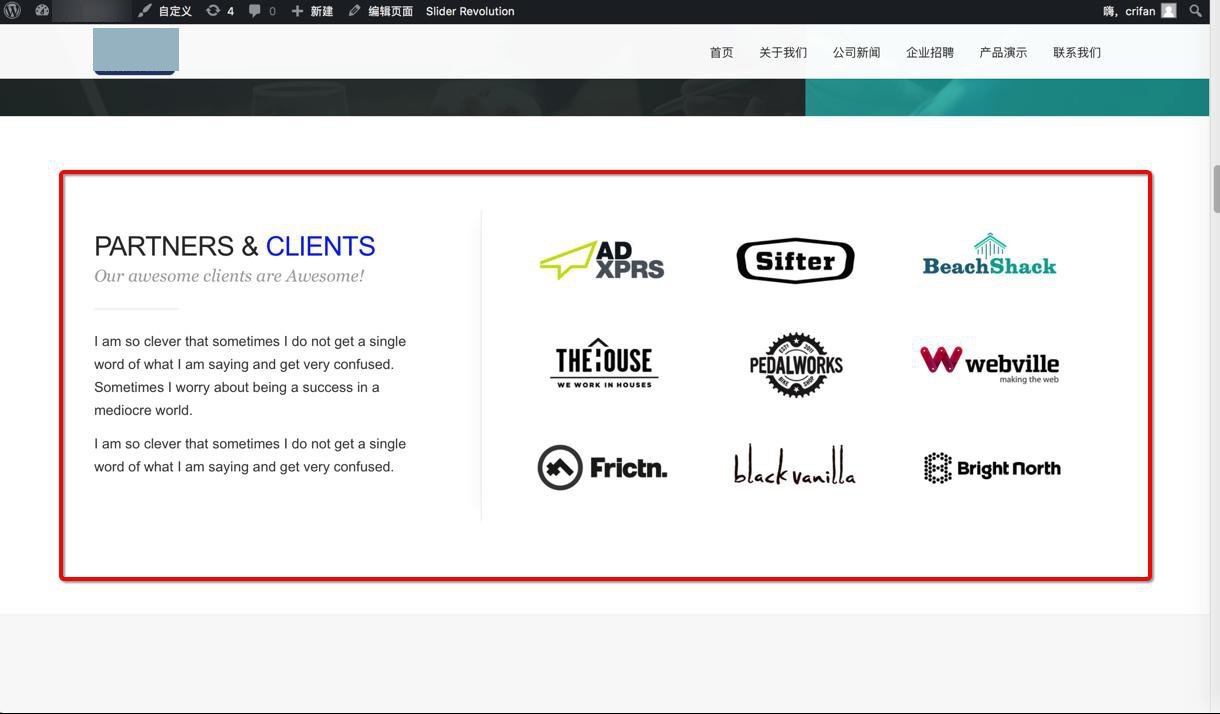Go to 首页 home page

tap(721, 52)
